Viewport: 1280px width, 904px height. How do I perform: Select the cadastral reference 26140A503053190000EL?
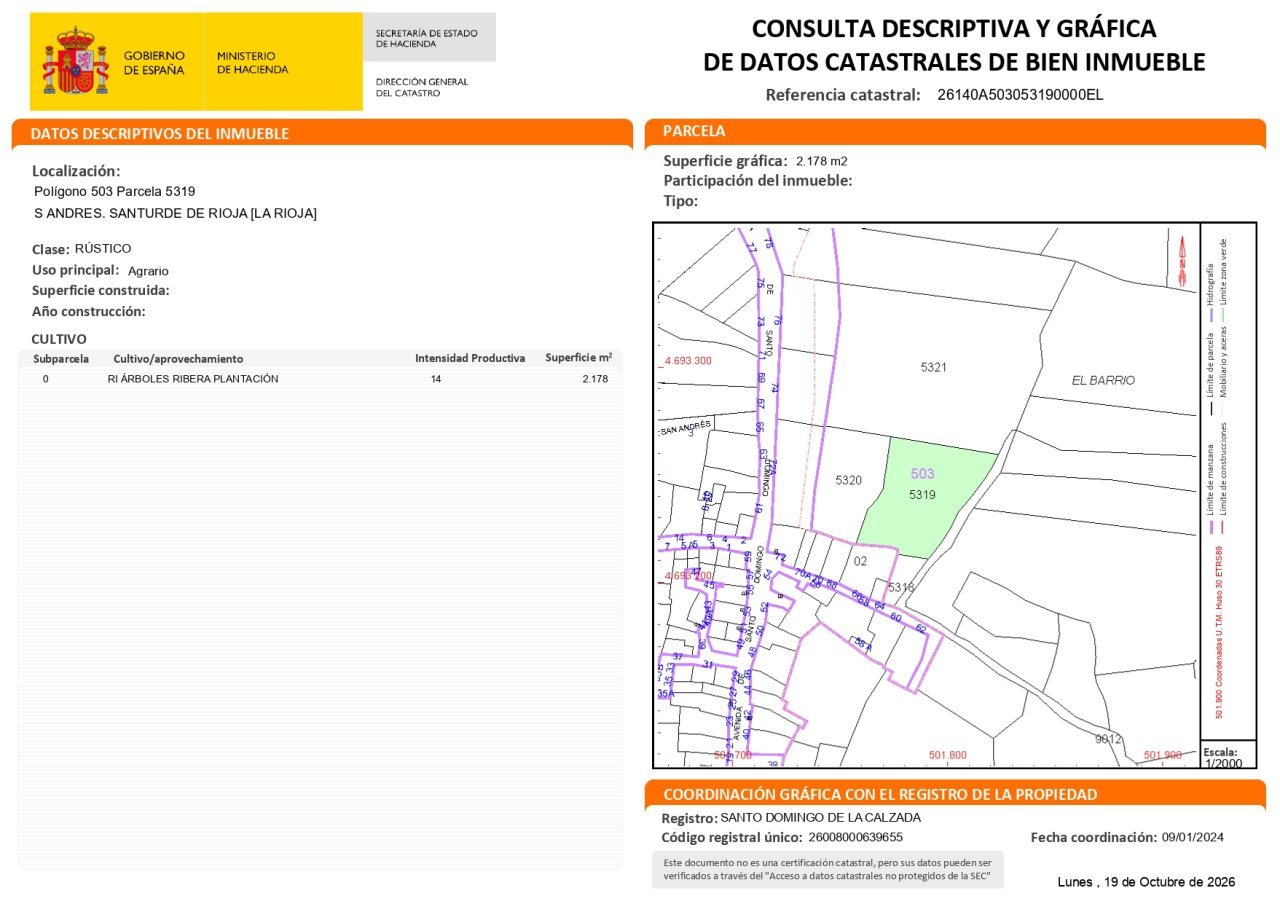tap(1020, 95)
